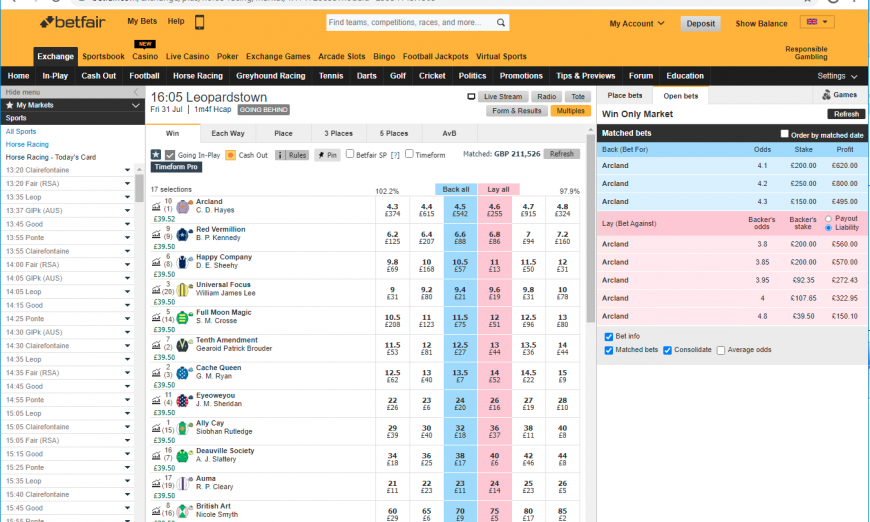The image size is (870, 522).
Task: Click the live stream screen icon
Action: click(471, 97)
